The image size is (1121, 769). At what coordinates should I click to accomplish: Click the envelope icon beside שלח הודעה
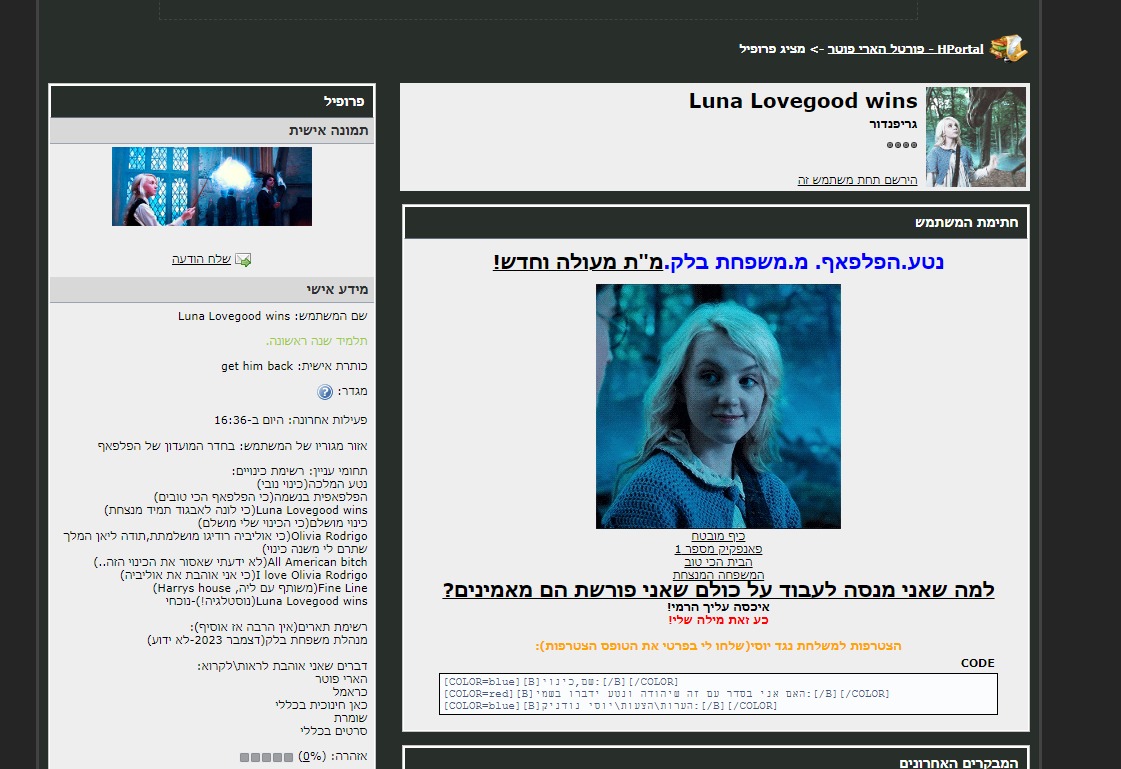243,259
